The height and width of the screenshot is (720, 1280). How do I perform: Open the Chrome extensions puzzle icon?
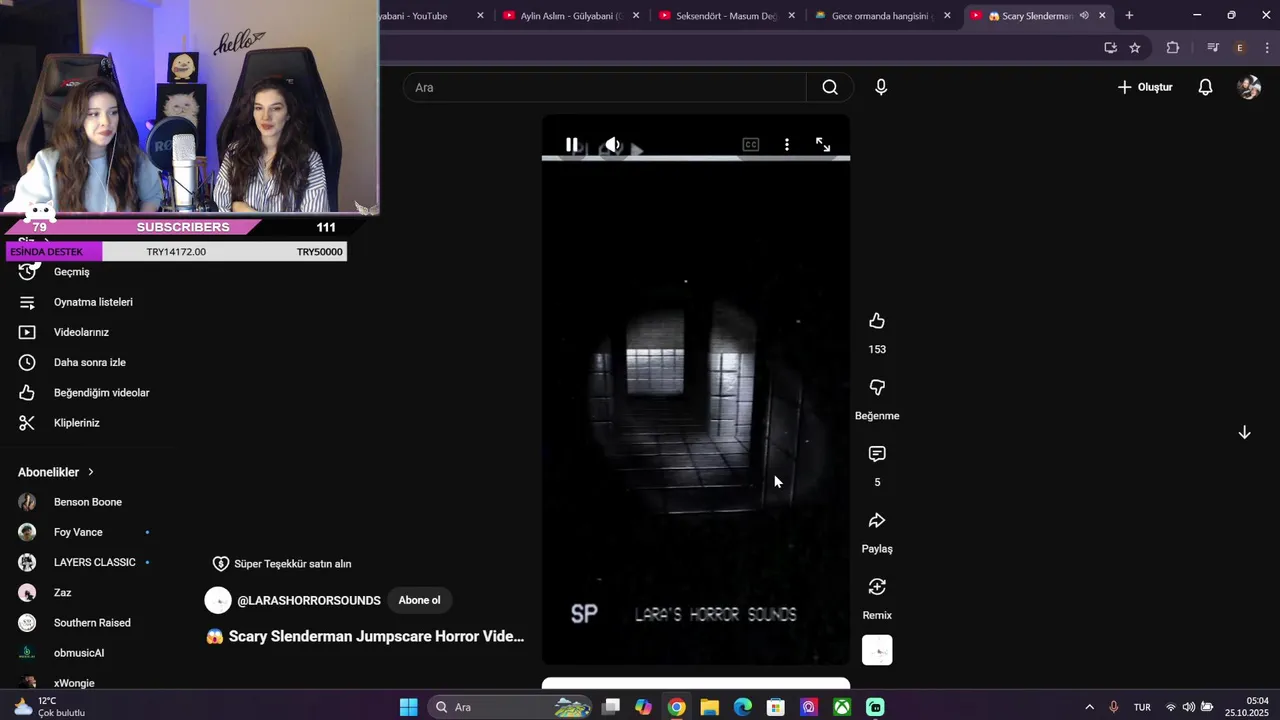pos(1173,47)
